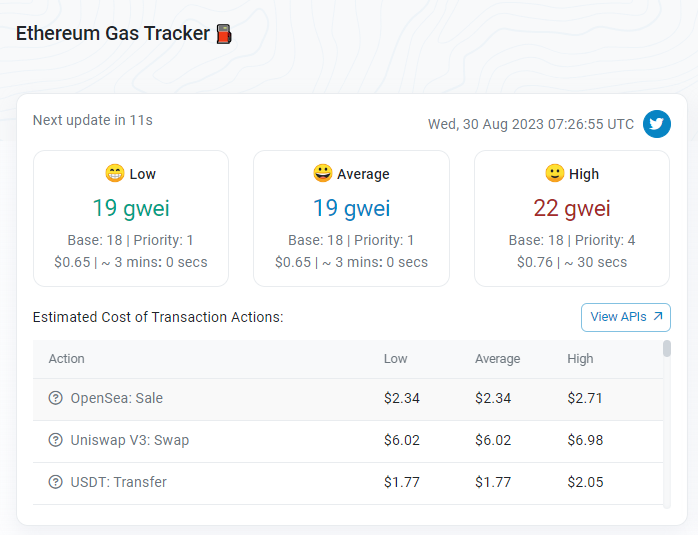Click the help icon beside OpenSea: Sale
Viewport: 698px width, 535px height.
tap(55, 397)
